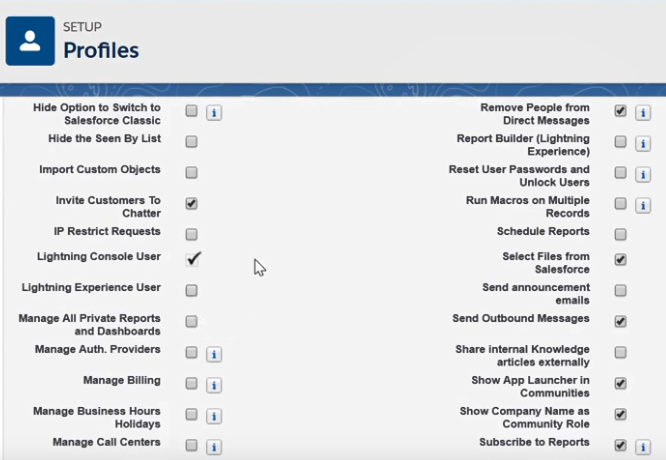666x460 pixels.
Task: Tick the Manage Auth. Providers checkbox
Action: 192,353
